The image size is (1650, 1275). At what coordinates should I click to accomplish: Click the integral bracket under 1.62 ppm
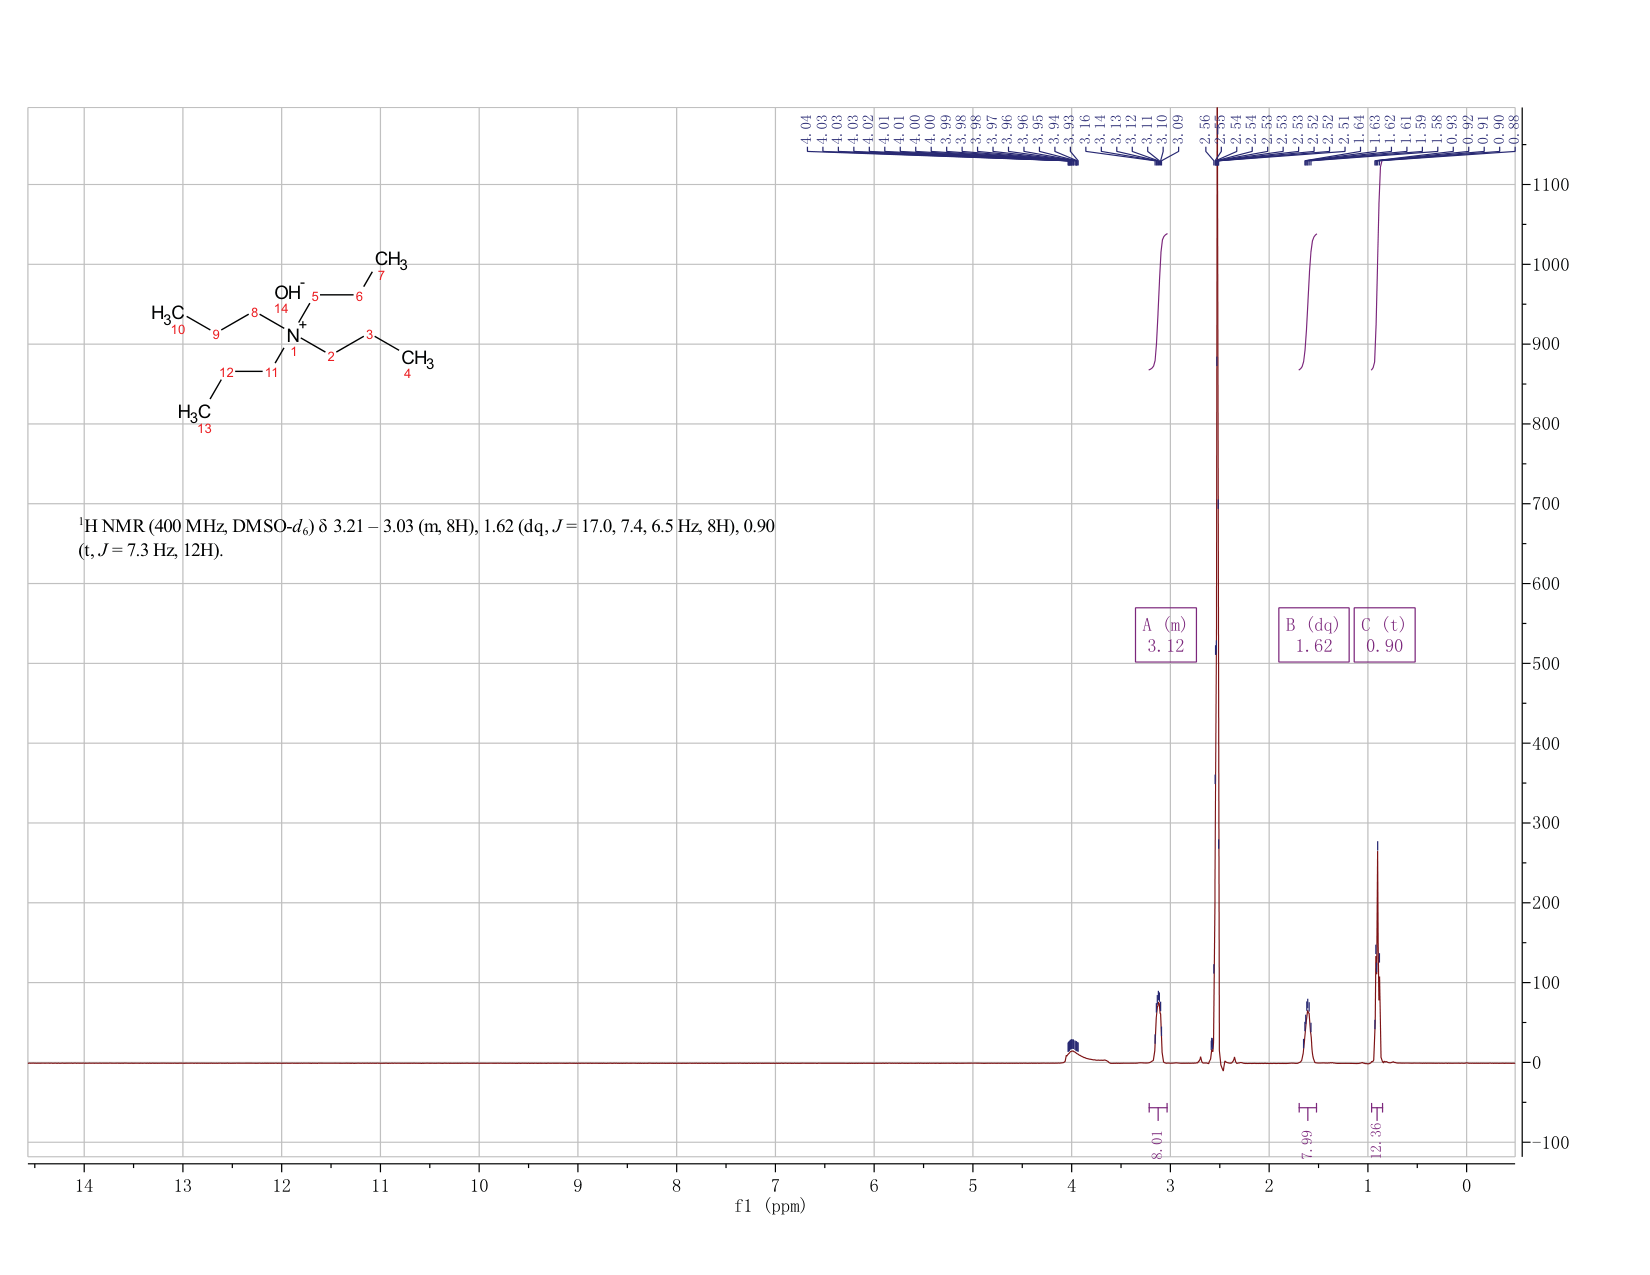point(1307,1108)
